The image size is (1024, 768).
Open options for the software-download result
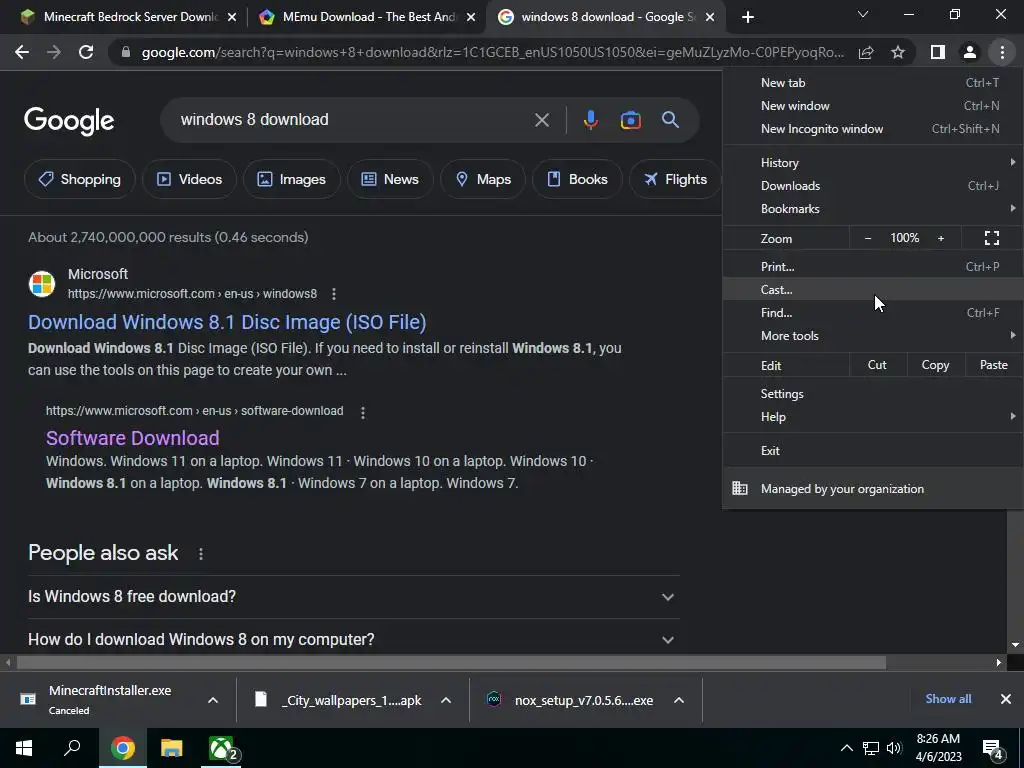pos(363,412)
